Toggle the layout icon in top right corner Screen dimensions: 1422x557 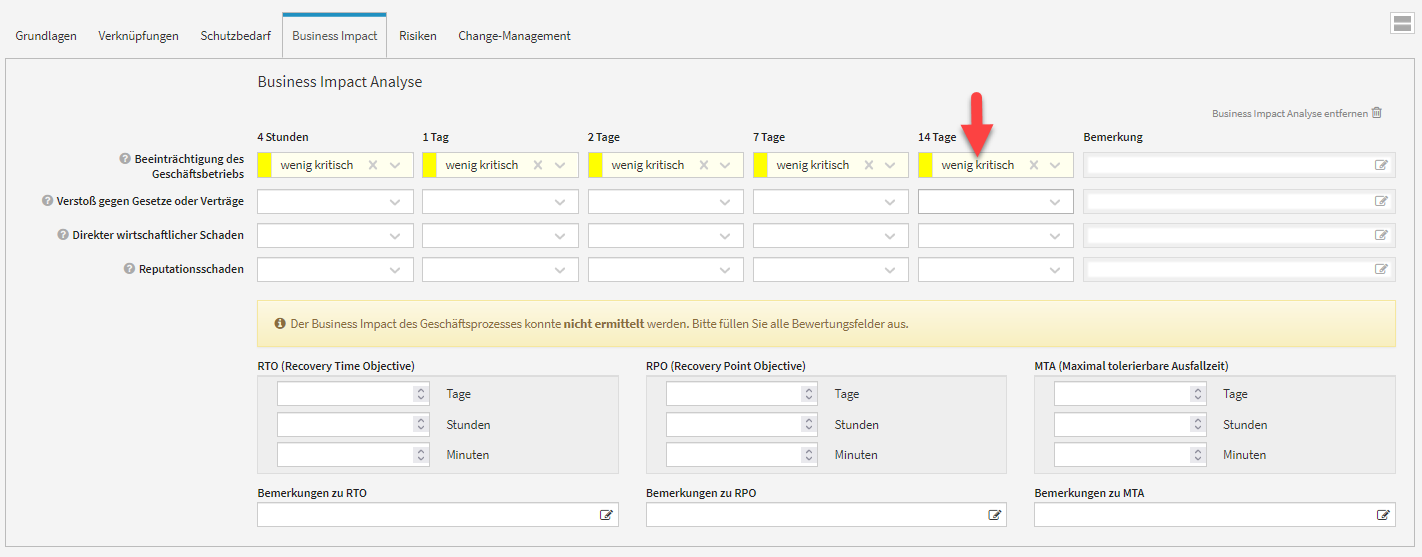(x=1402, y=24)
